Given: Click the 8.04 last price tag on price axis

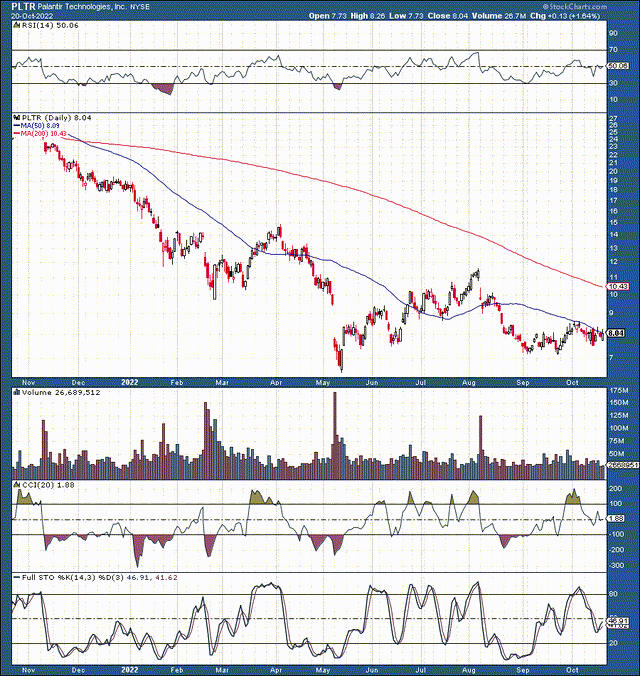Looking at the screenshot, I should (x=616, y=333).
